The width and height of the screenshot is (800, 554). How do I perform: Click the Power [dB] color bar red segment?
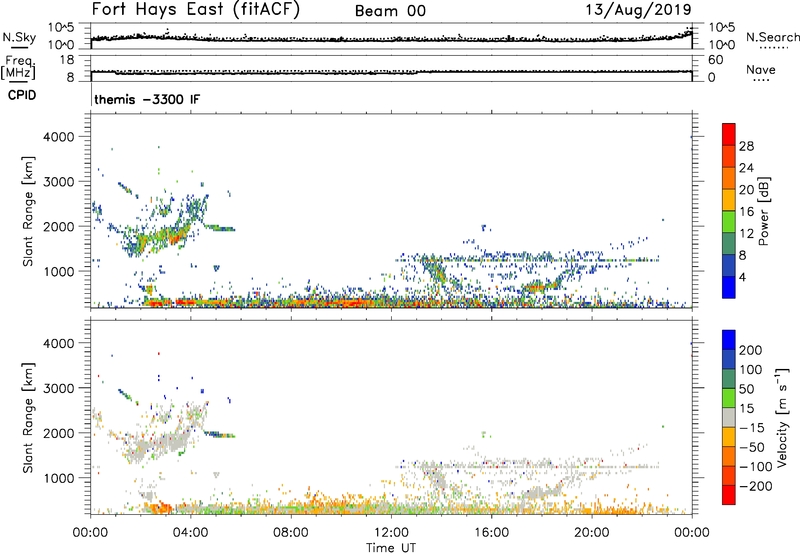pyautogui.click(x=729, y=134)
